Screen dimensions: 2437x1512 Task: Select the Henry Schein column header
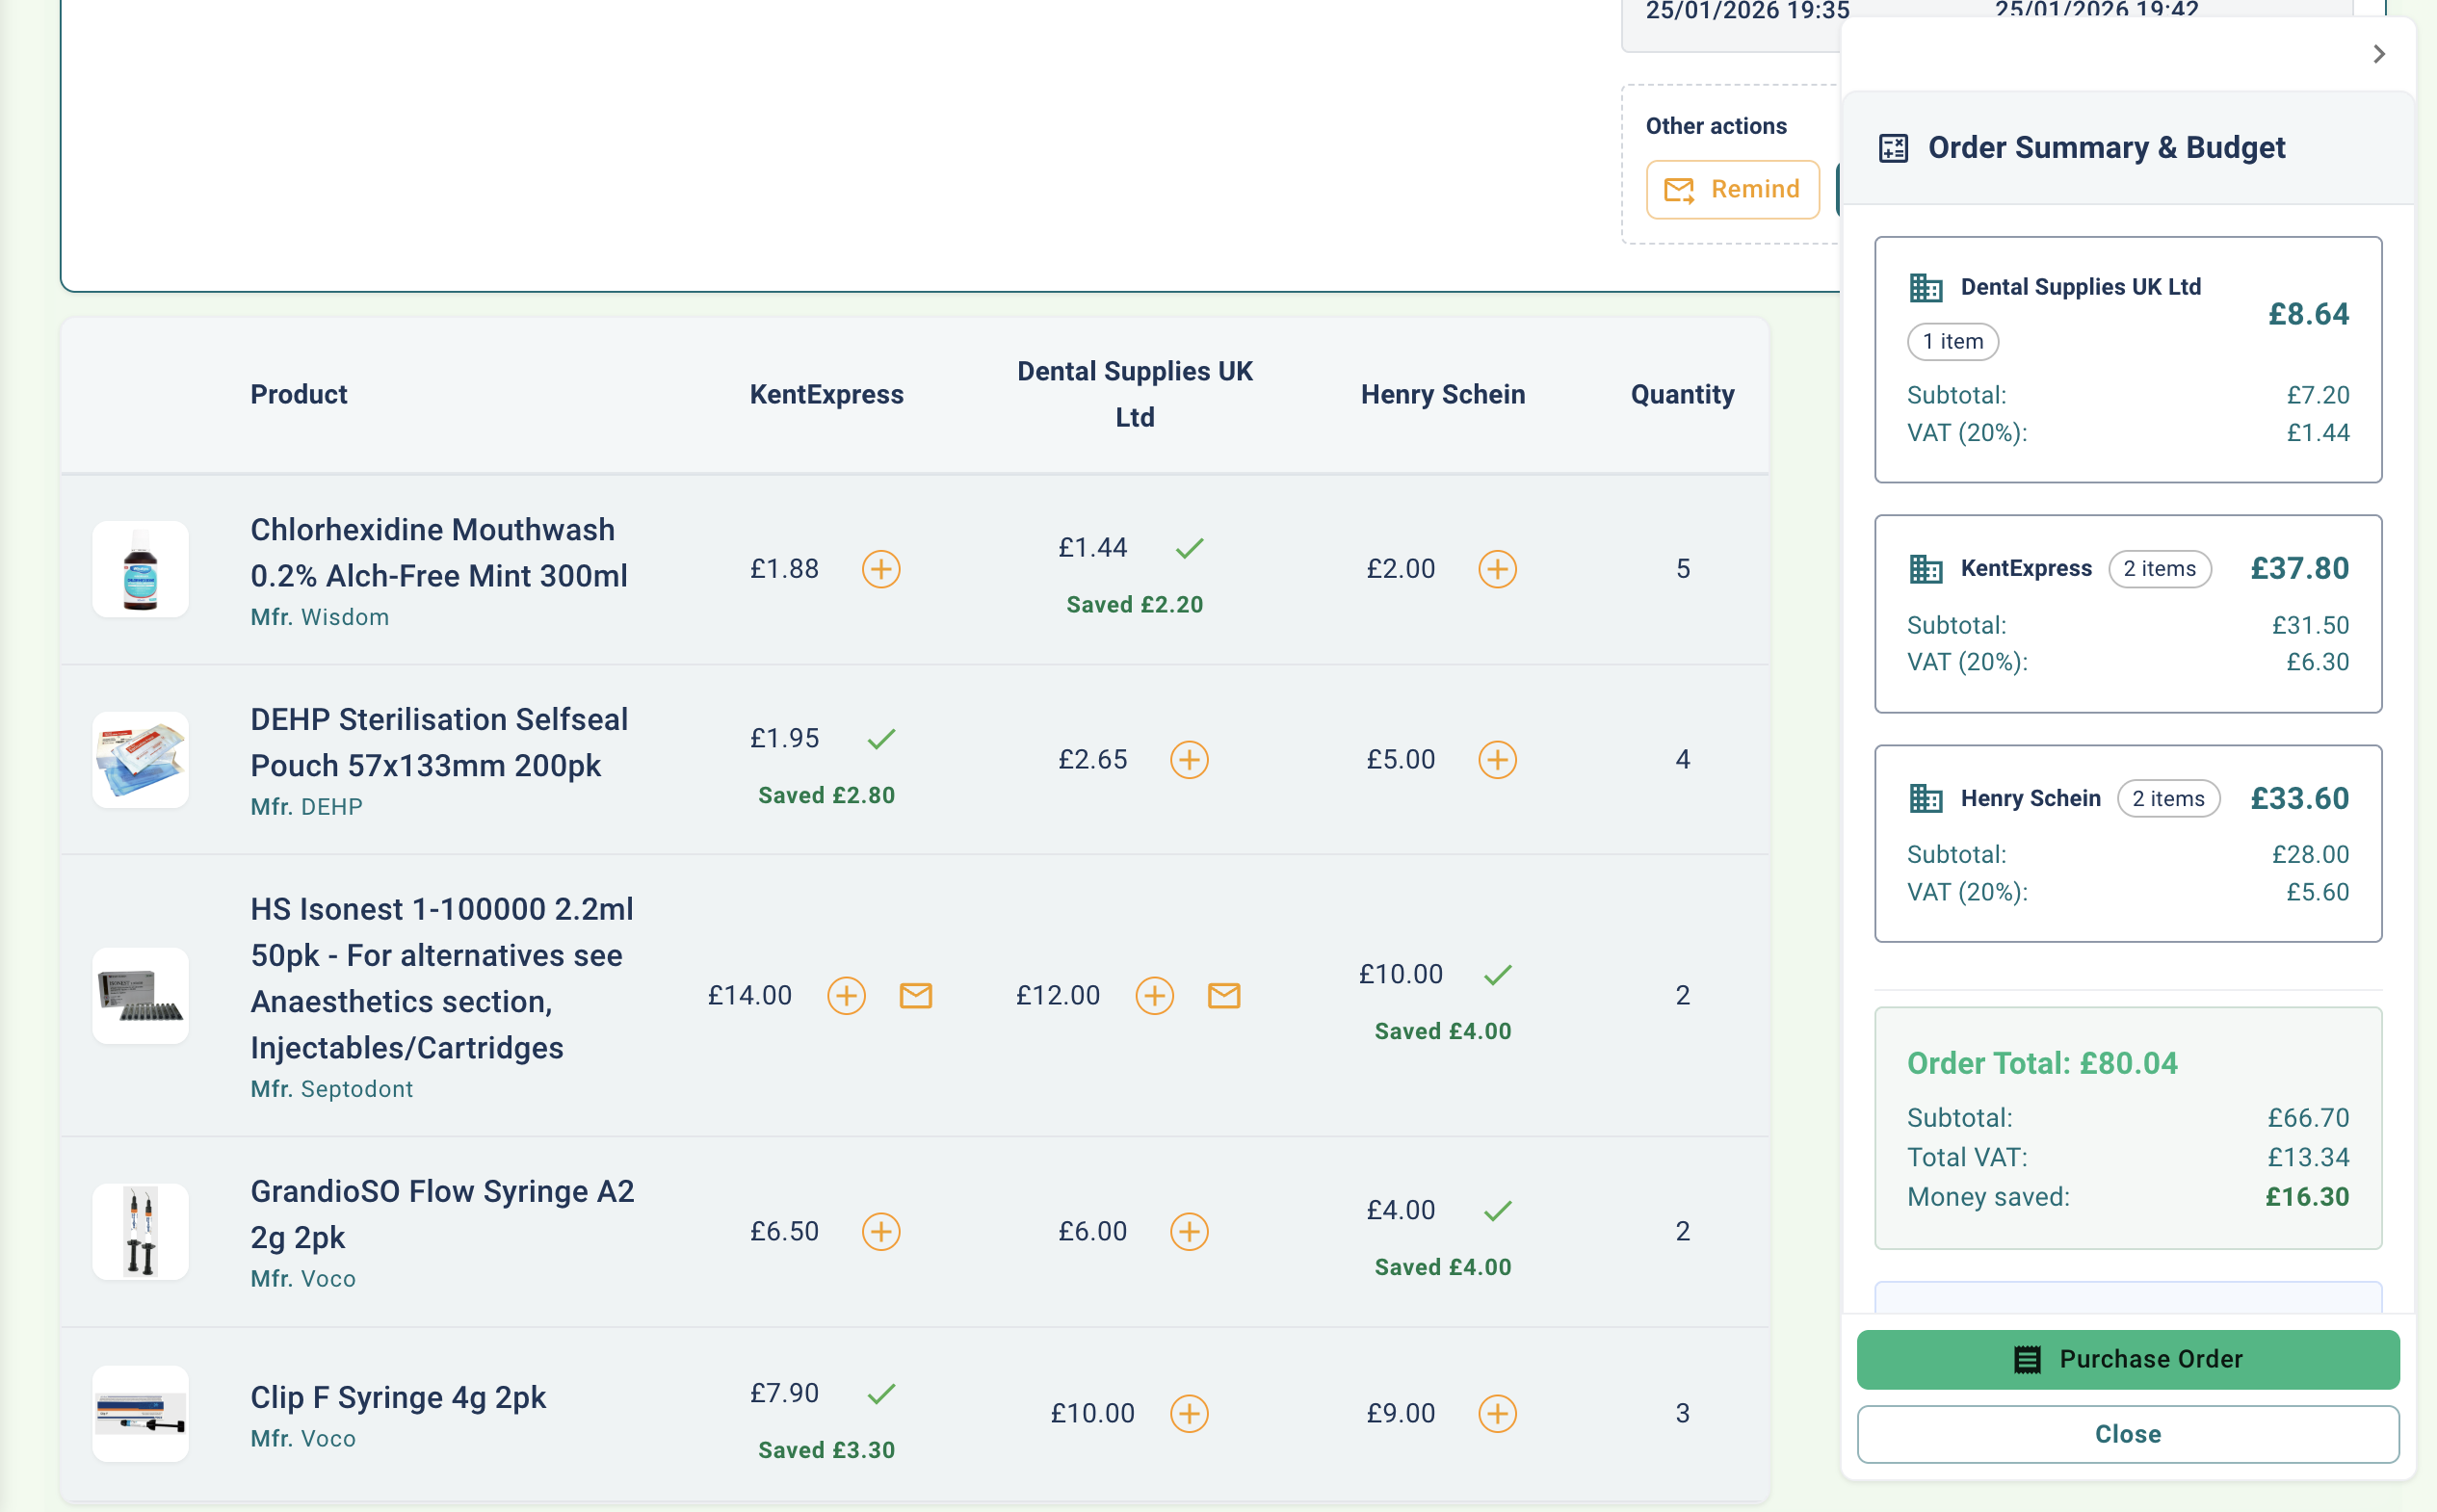click(x=1442, y=394)
